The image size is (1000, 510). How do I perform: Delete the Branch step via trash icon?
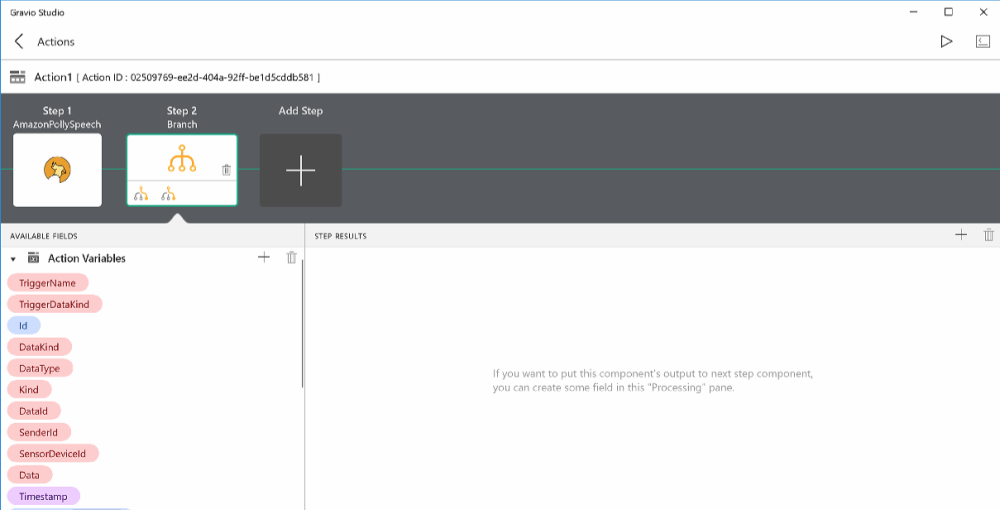(x=226, y=170)
